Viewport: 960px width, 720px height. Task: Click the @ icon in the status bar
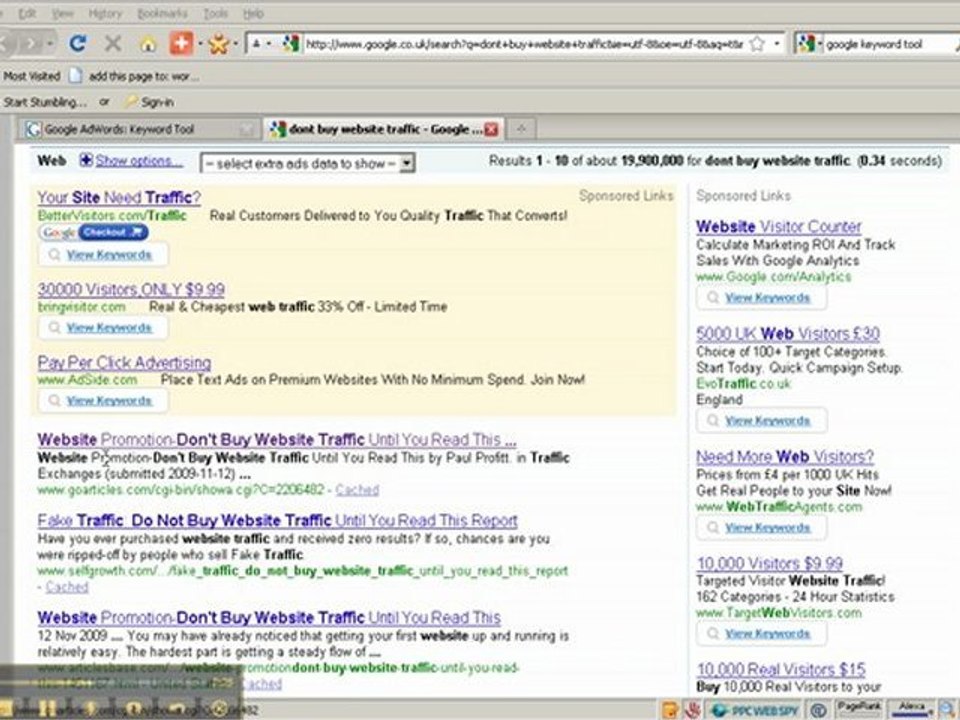point(818,710)
